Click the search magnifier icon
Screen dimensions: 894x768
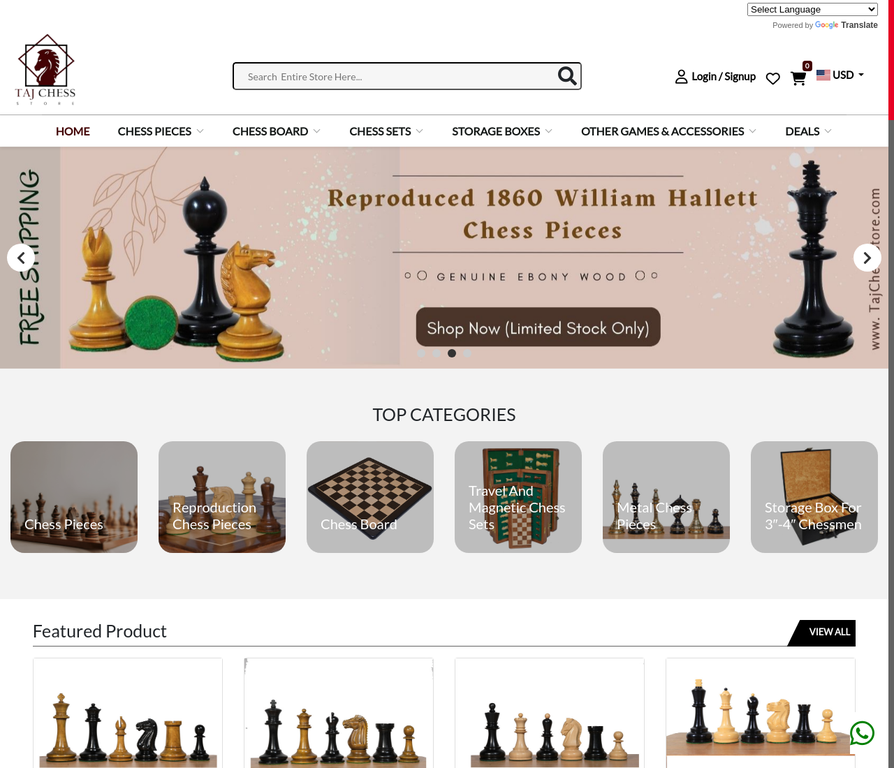pyautogui.click(x=567, y=76)
